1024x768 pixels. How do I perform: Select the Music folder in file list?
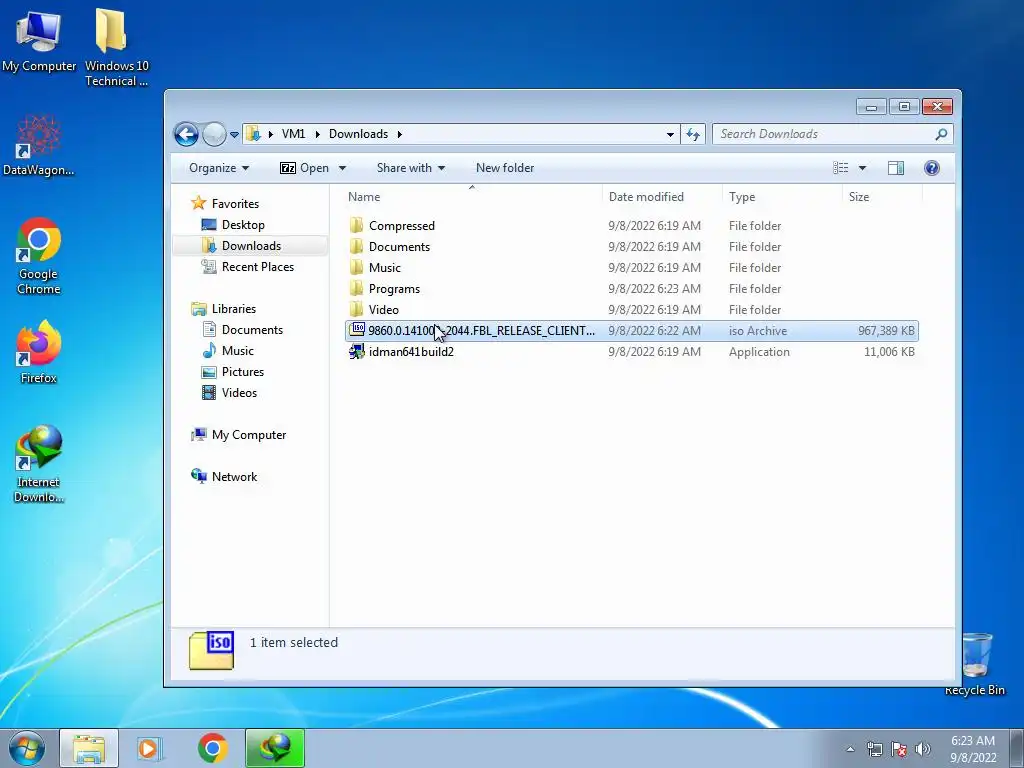(x=632, y=268)
